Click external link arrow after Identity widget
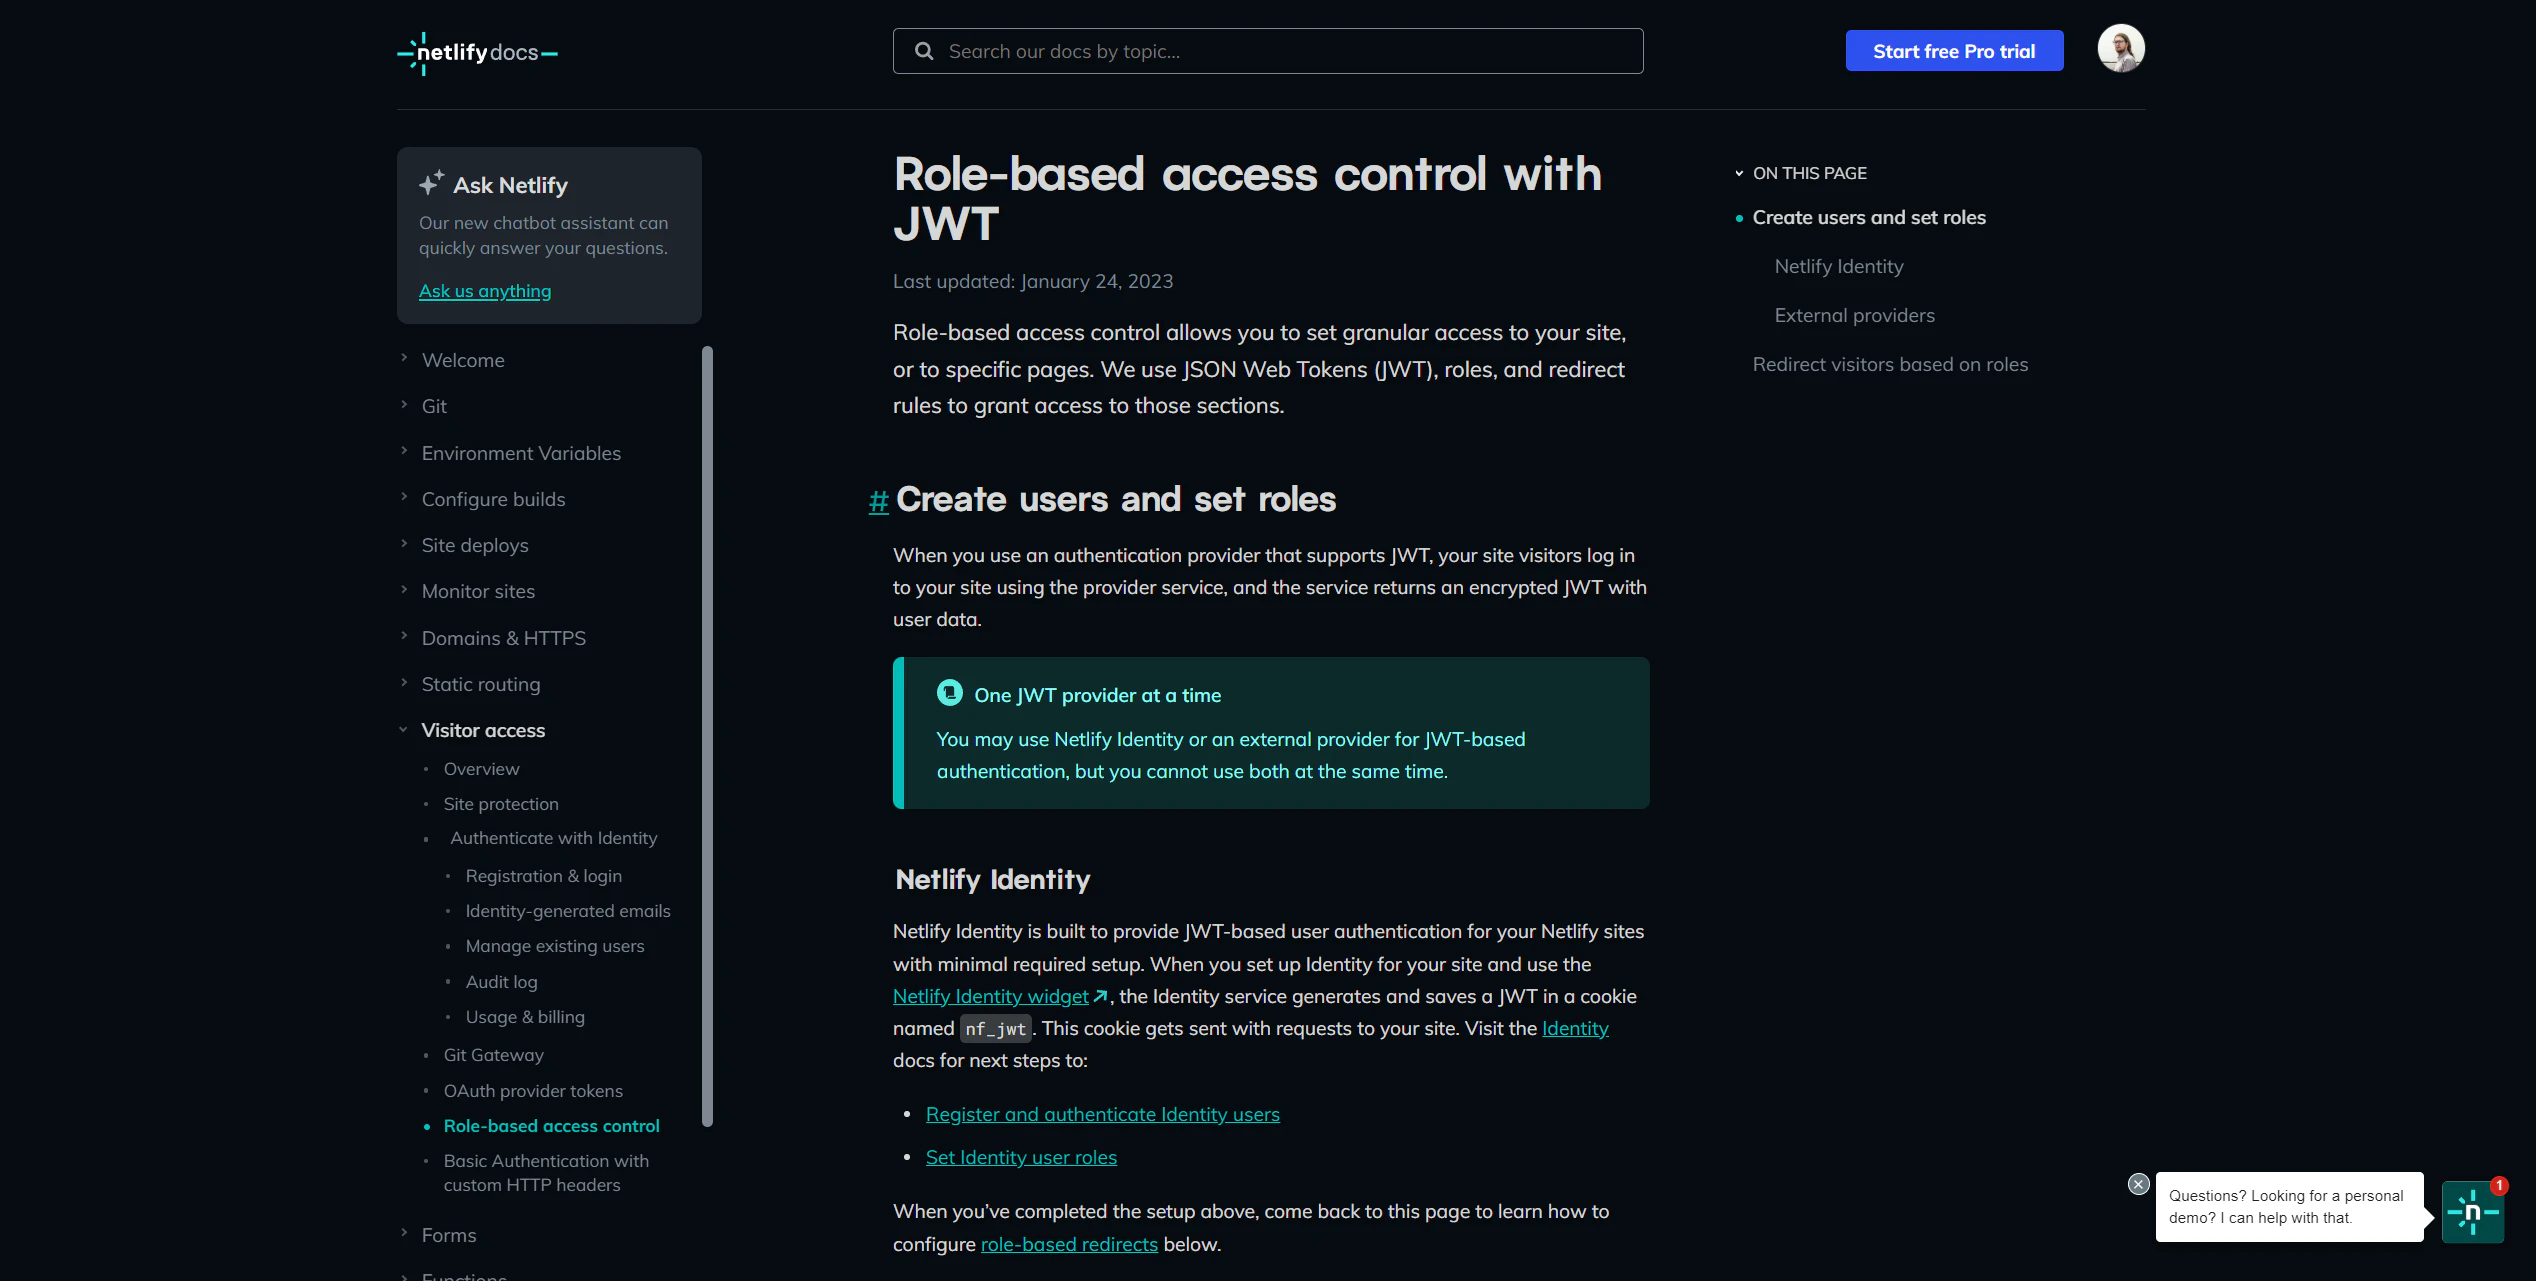The image size is (2536, 1281). [x=1100, y=996]
